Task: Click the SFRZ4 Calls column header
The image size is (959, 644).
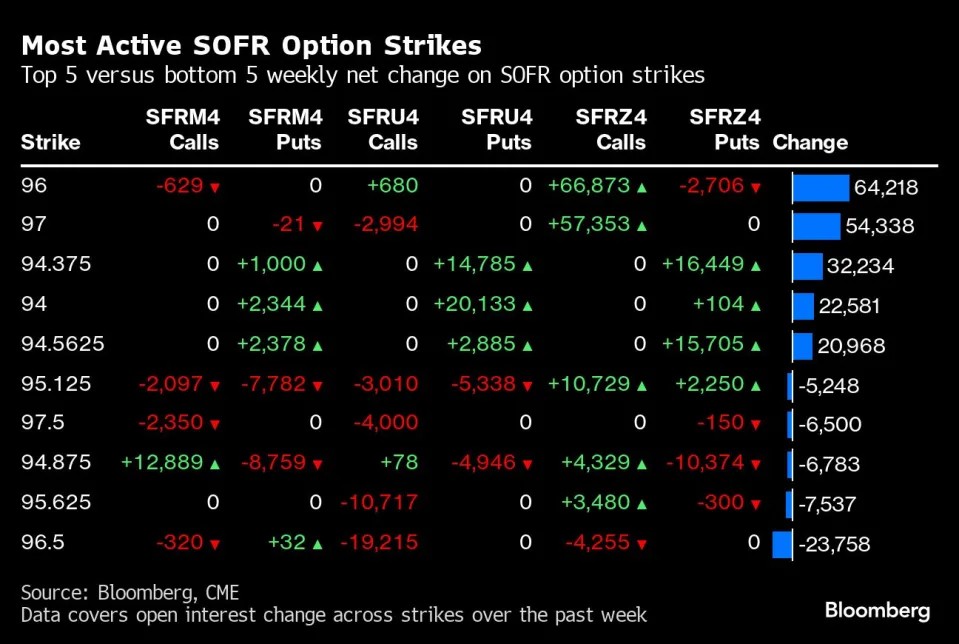Action: pos(611,130)
